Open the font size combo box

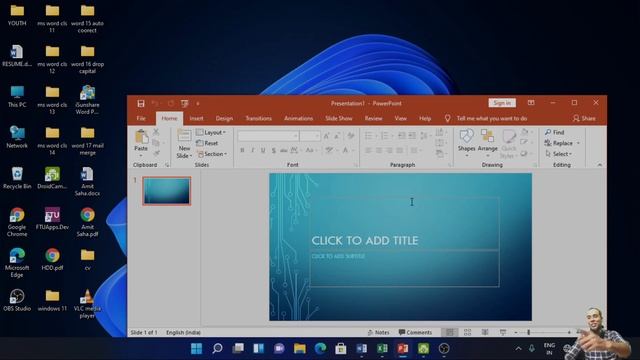(x=310, y=136)
